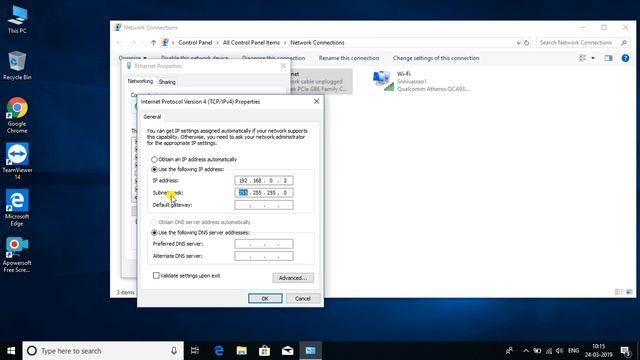Click Control Panel in the breadcrumb
Viewport: 640px width, 360px height.
[195, 42]
